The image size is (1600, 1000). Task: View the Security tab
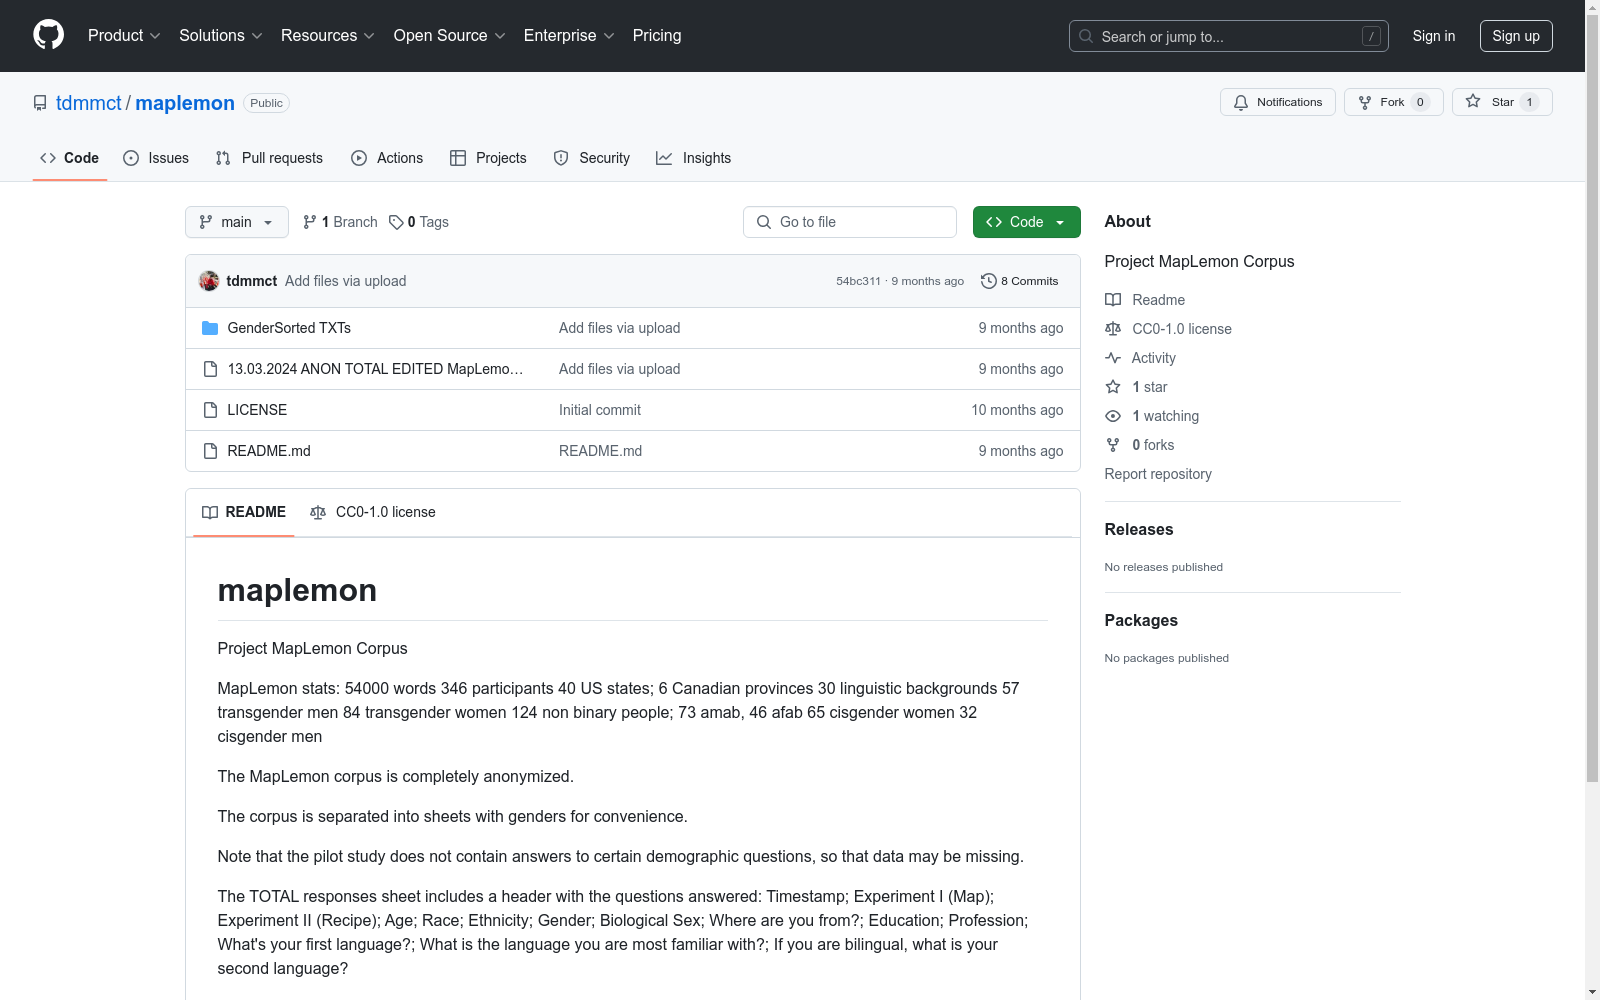pyautogui.click(x=592, y=158)
